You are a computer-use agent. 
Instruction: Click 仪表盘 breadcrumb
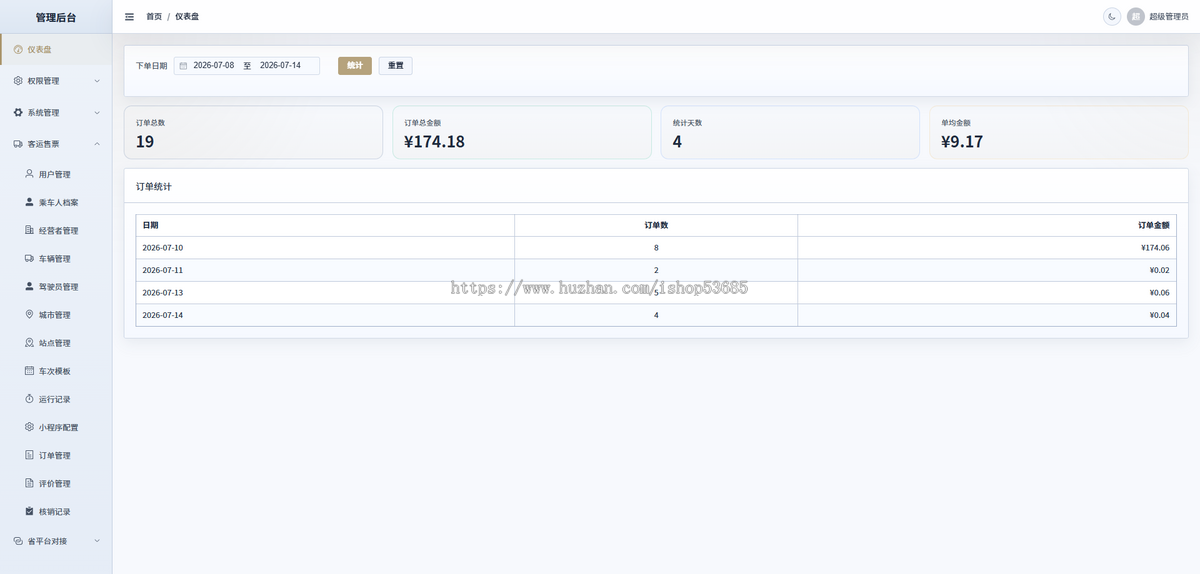click(186, 17)
